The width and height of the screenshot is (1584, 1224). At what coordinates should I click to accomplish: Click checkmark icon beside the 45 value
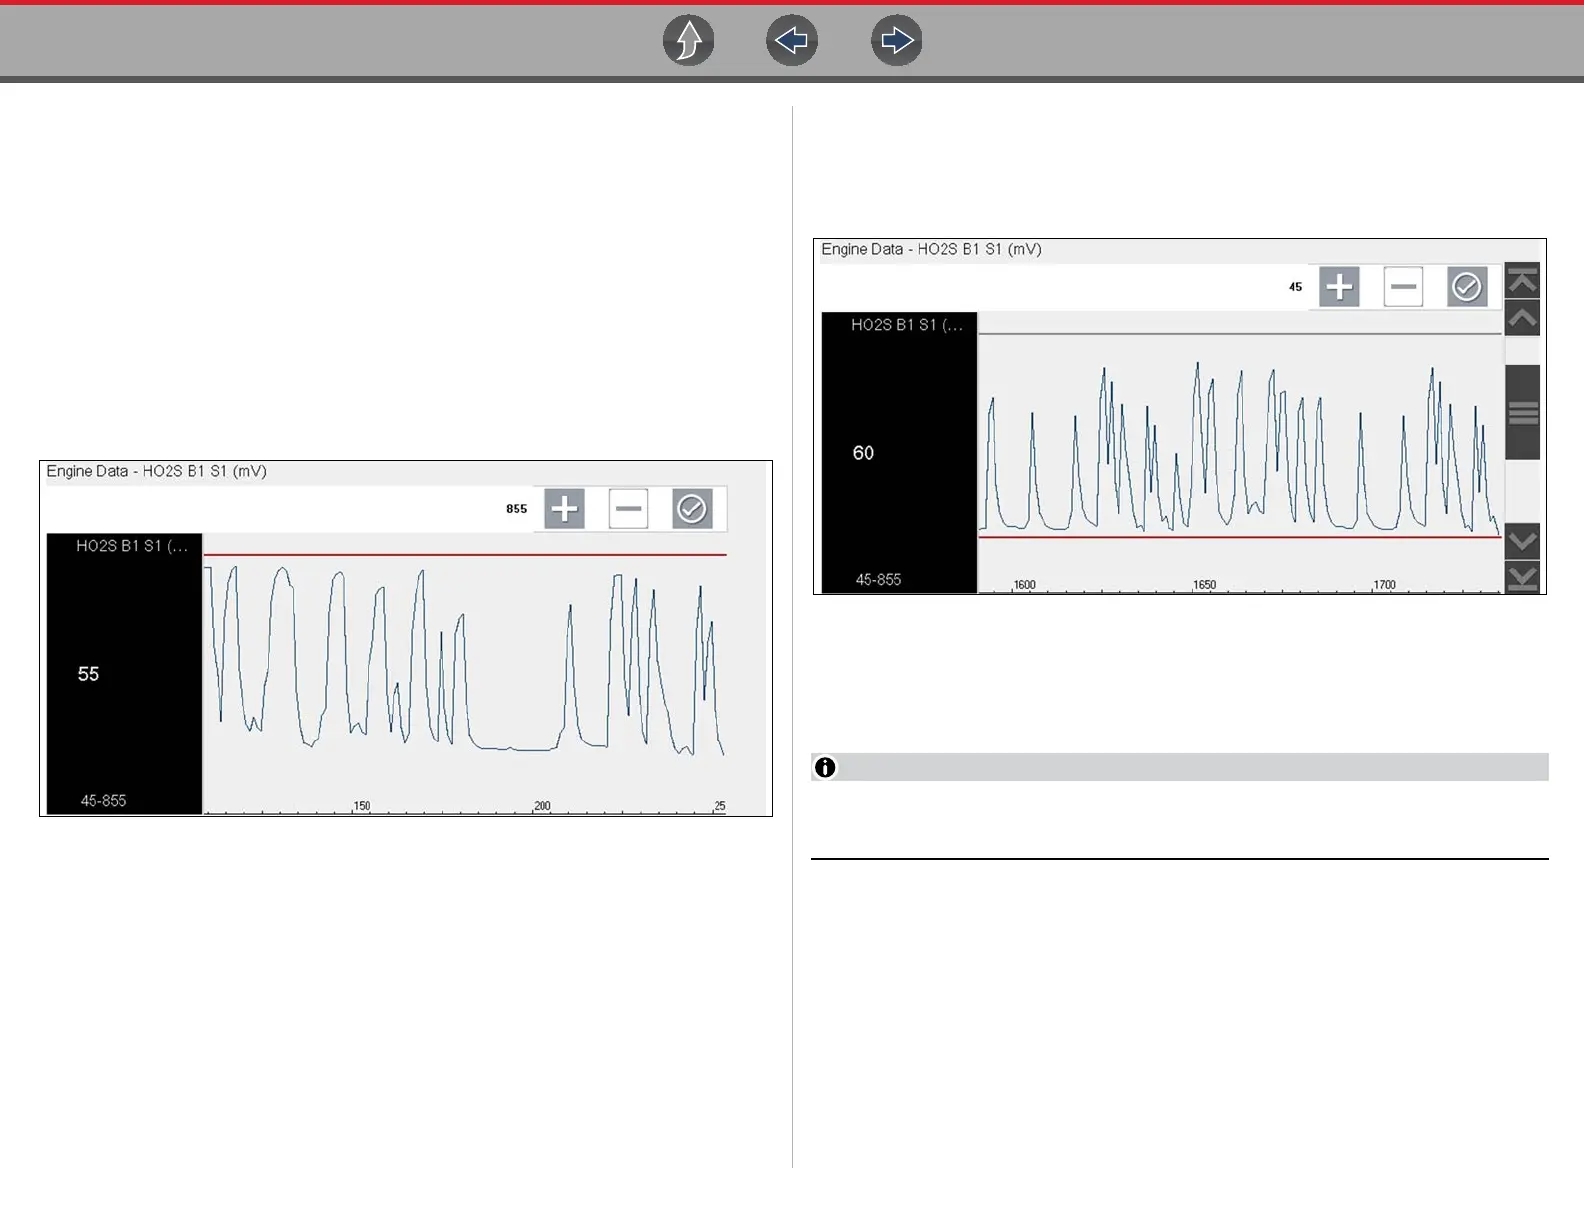(1467, 287)
